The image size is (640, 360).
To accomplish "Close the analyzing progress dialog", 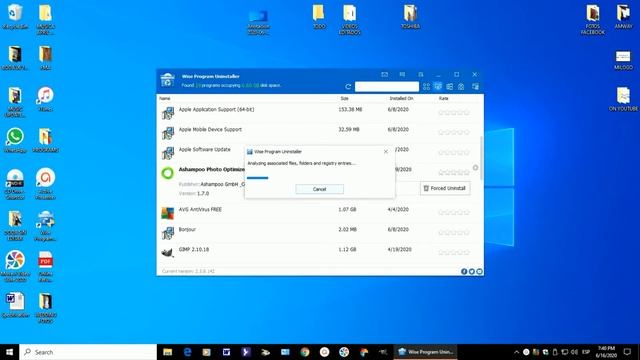I will coord(386,151).
